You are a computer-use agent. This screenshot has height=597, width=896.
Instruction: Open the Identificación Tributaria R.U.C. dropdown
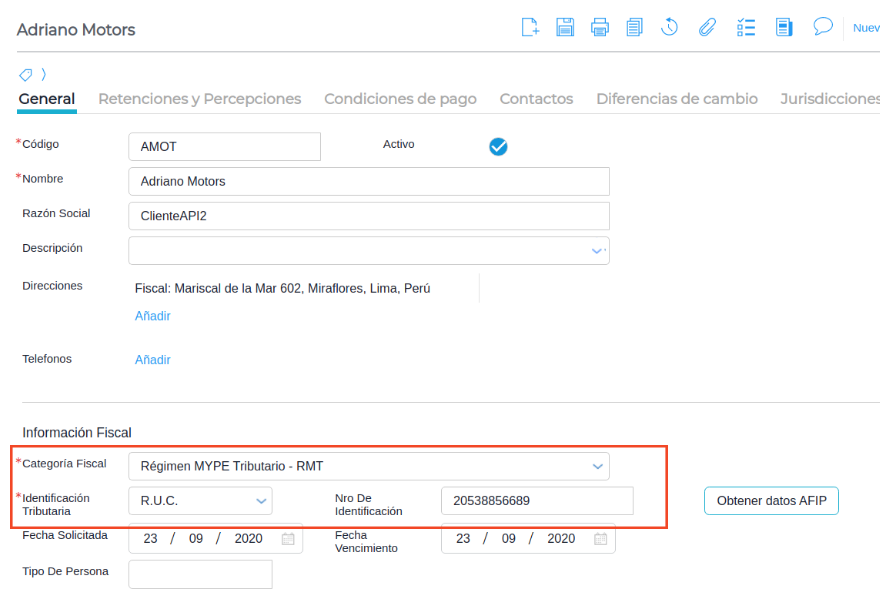[x=261, y=501]
